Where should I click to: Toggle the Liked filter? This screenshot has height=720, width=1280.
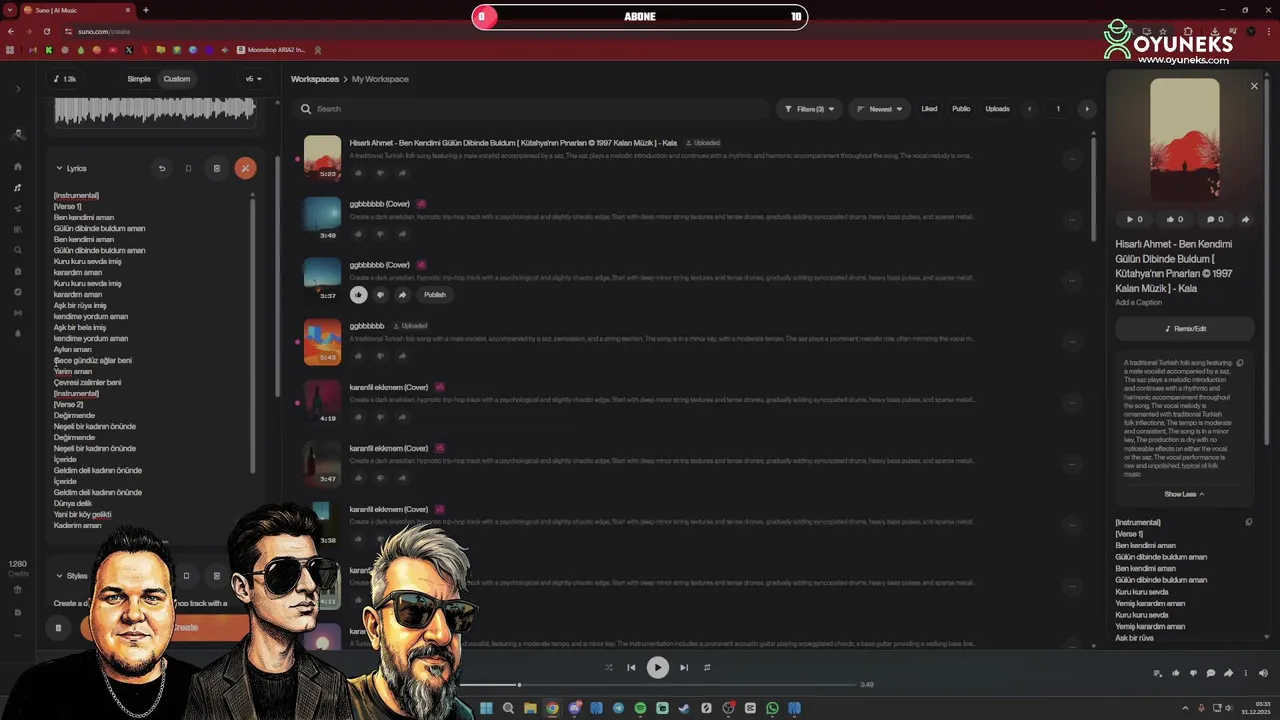(x=929, y=109)
